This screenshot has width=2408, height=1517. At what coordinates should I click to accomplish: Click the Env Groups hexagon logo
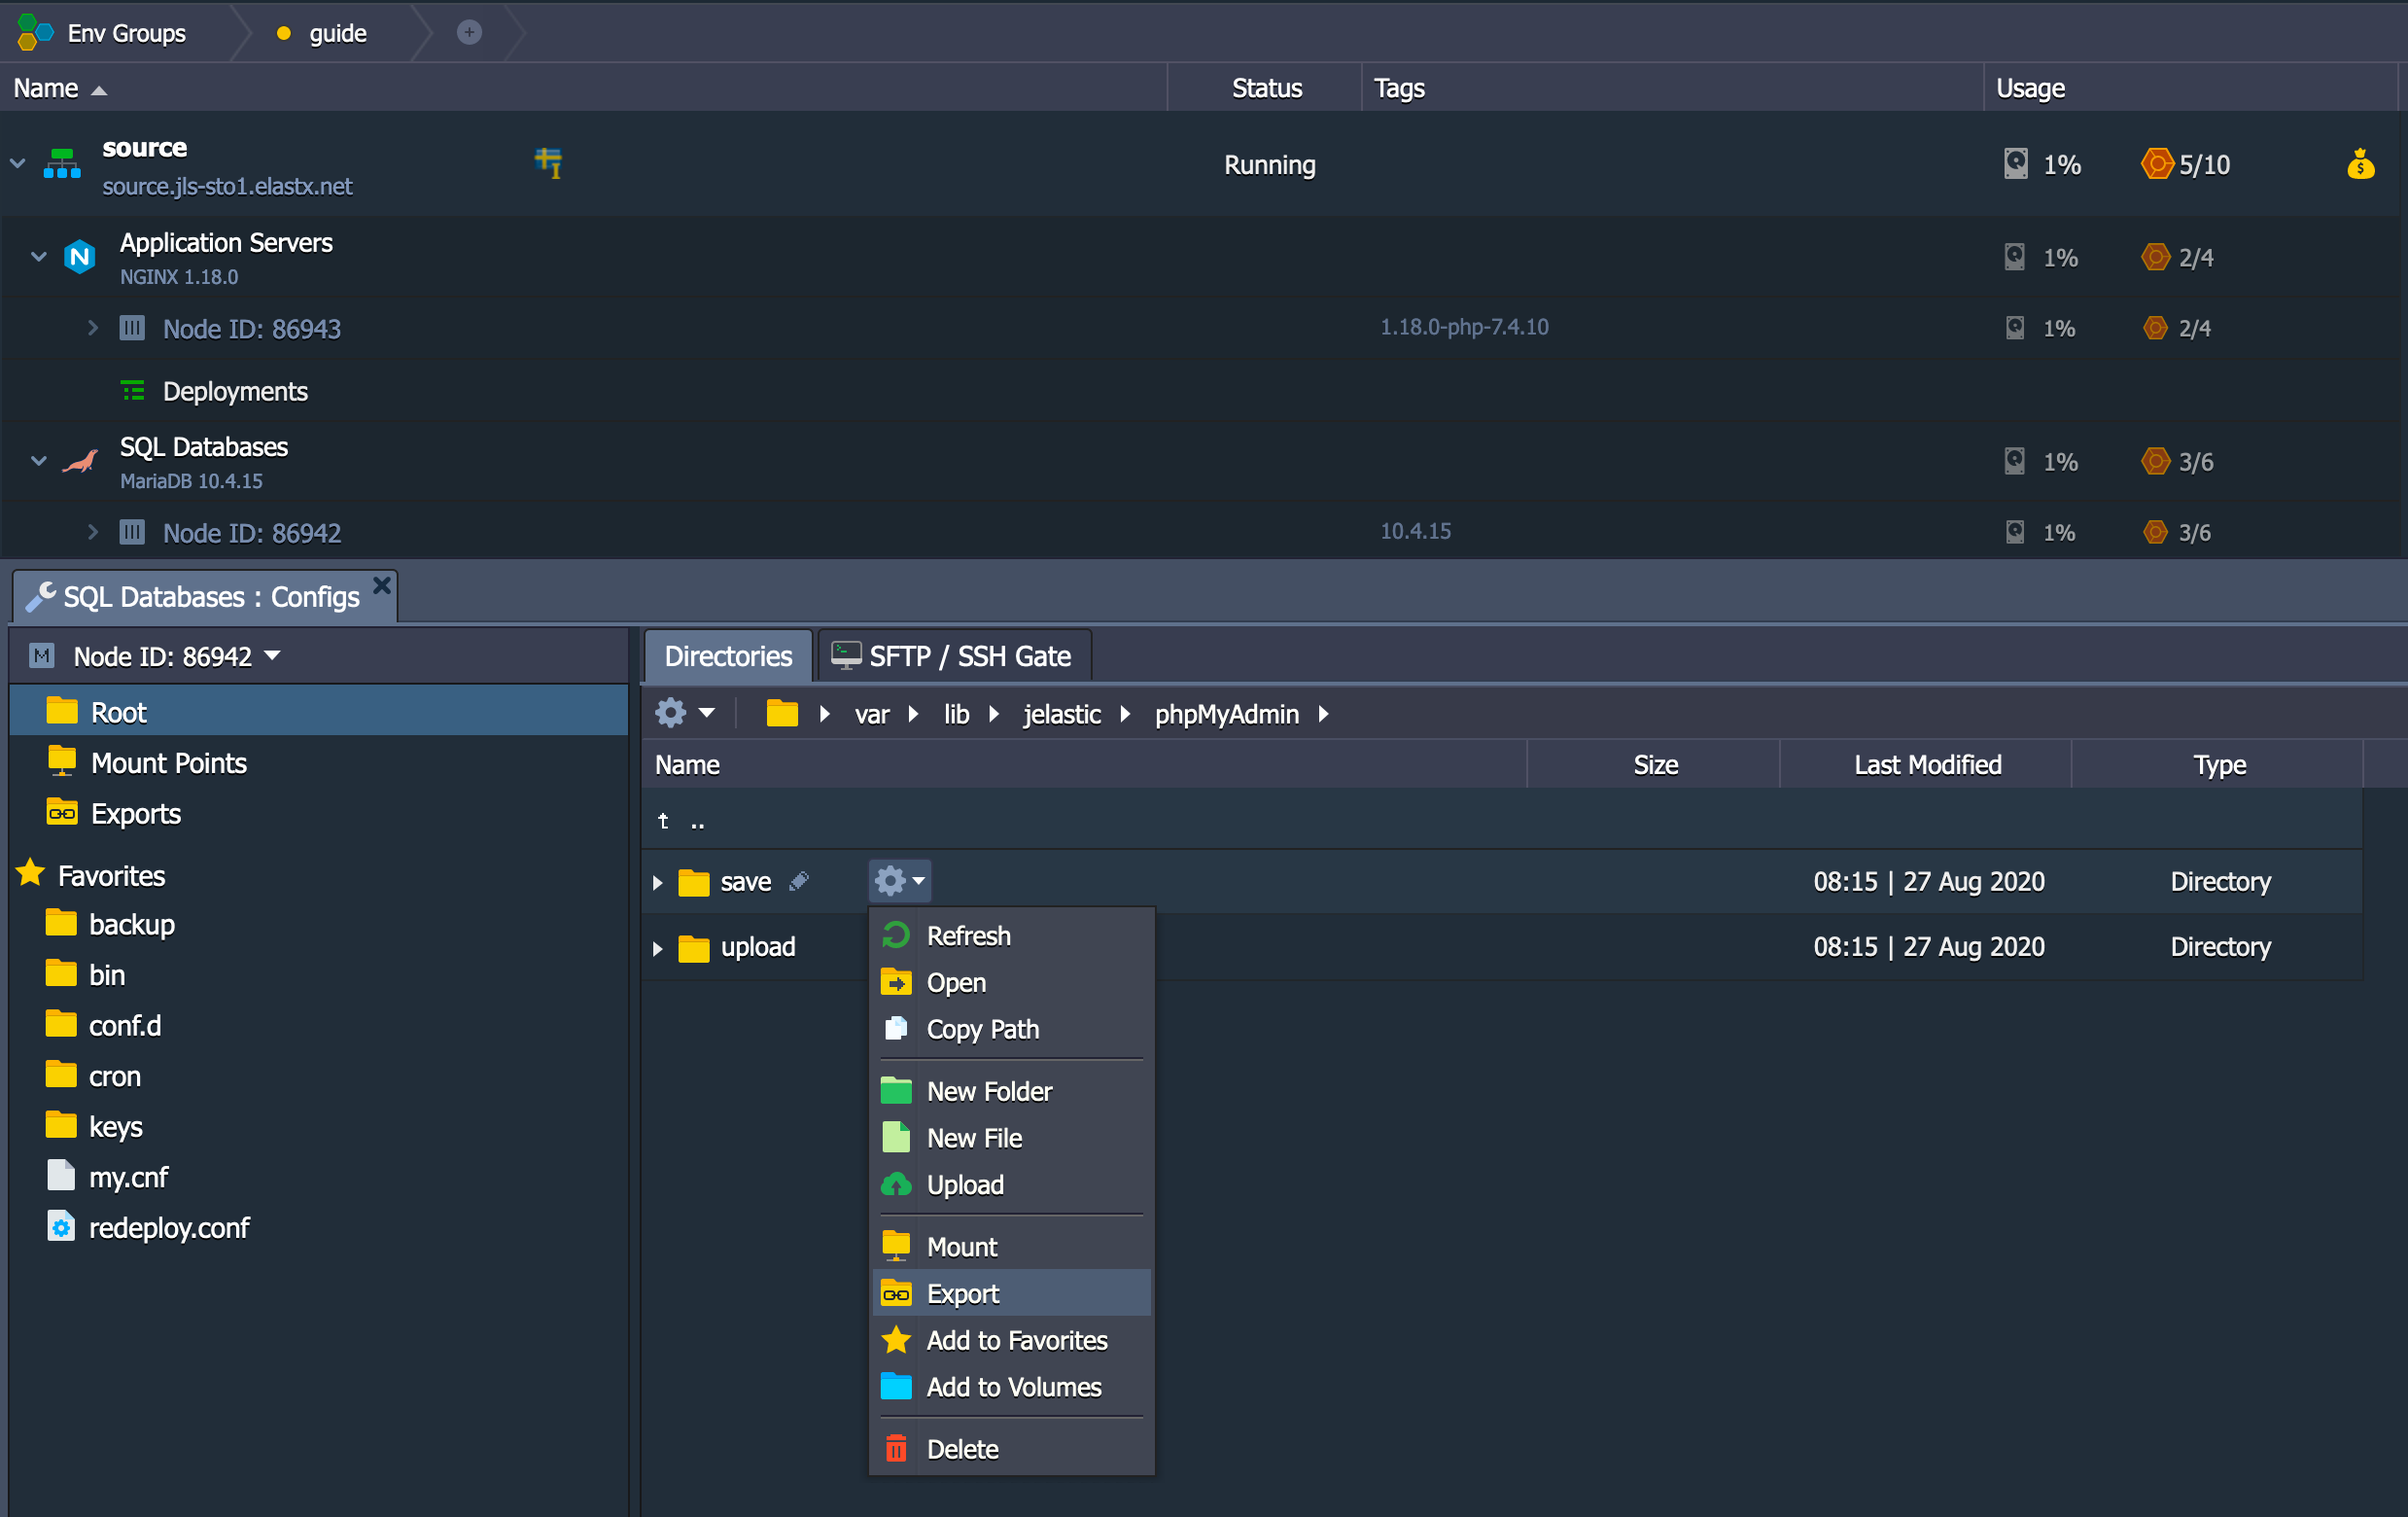click(x=33, y=31)
